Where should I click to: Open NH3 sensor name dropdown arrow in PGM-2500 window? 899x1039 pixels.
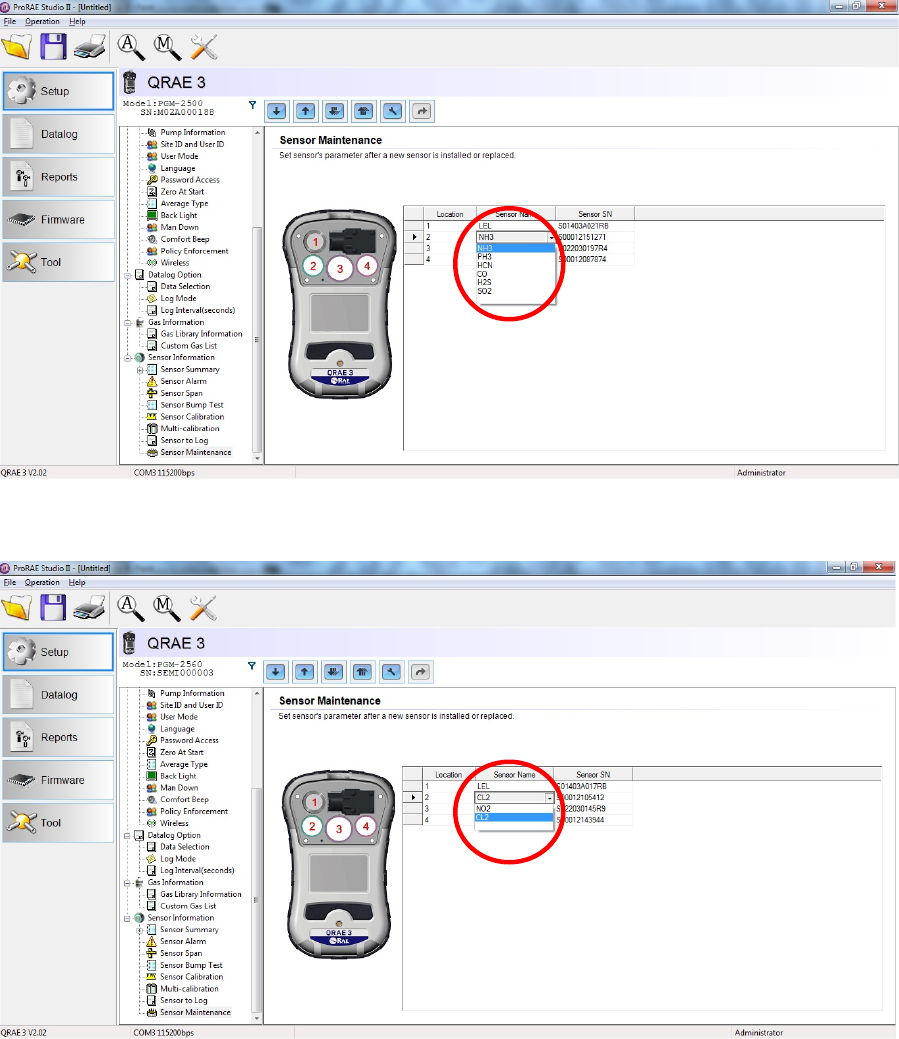click(551, 237)
